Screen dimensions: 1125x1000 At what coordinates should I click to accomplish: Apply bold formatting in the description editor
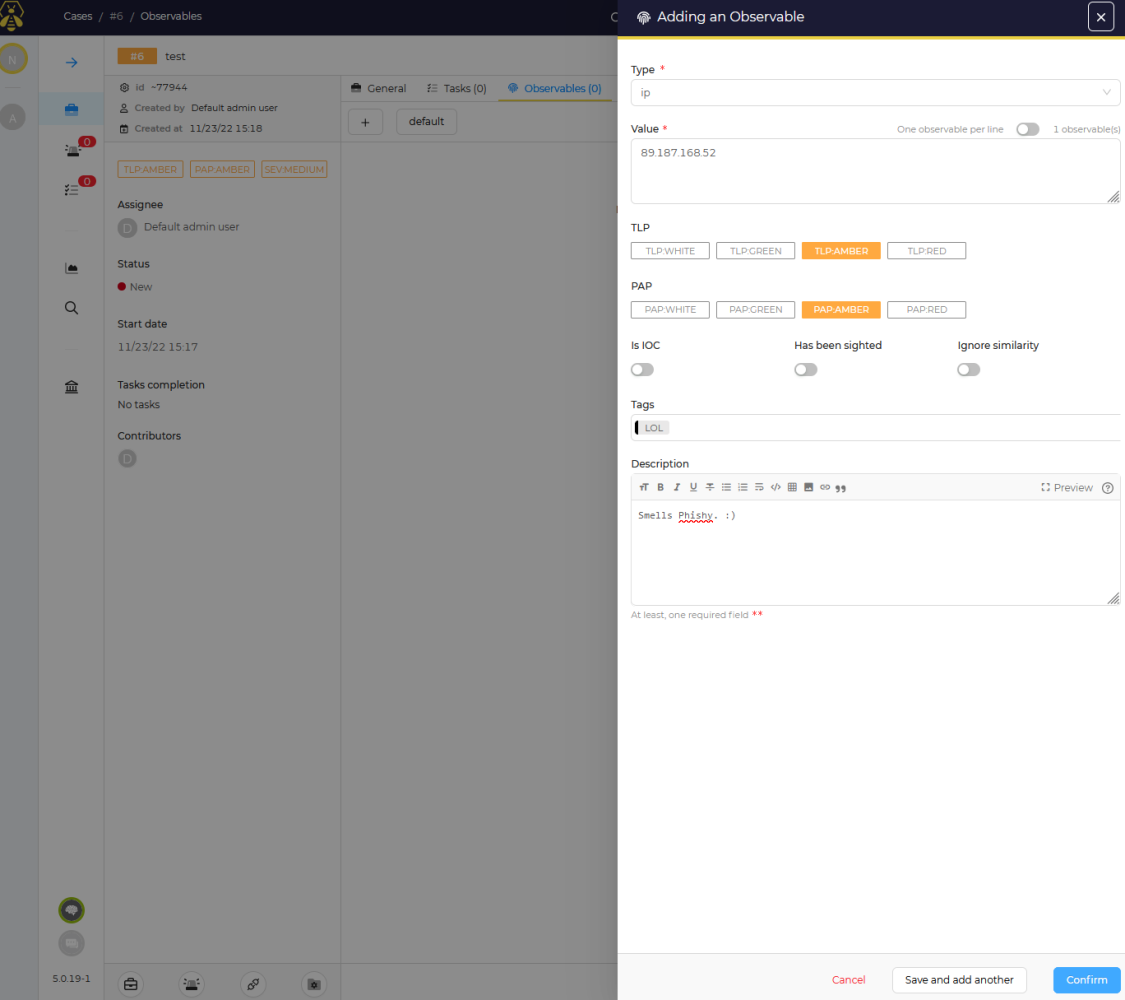tap(660, 487)
